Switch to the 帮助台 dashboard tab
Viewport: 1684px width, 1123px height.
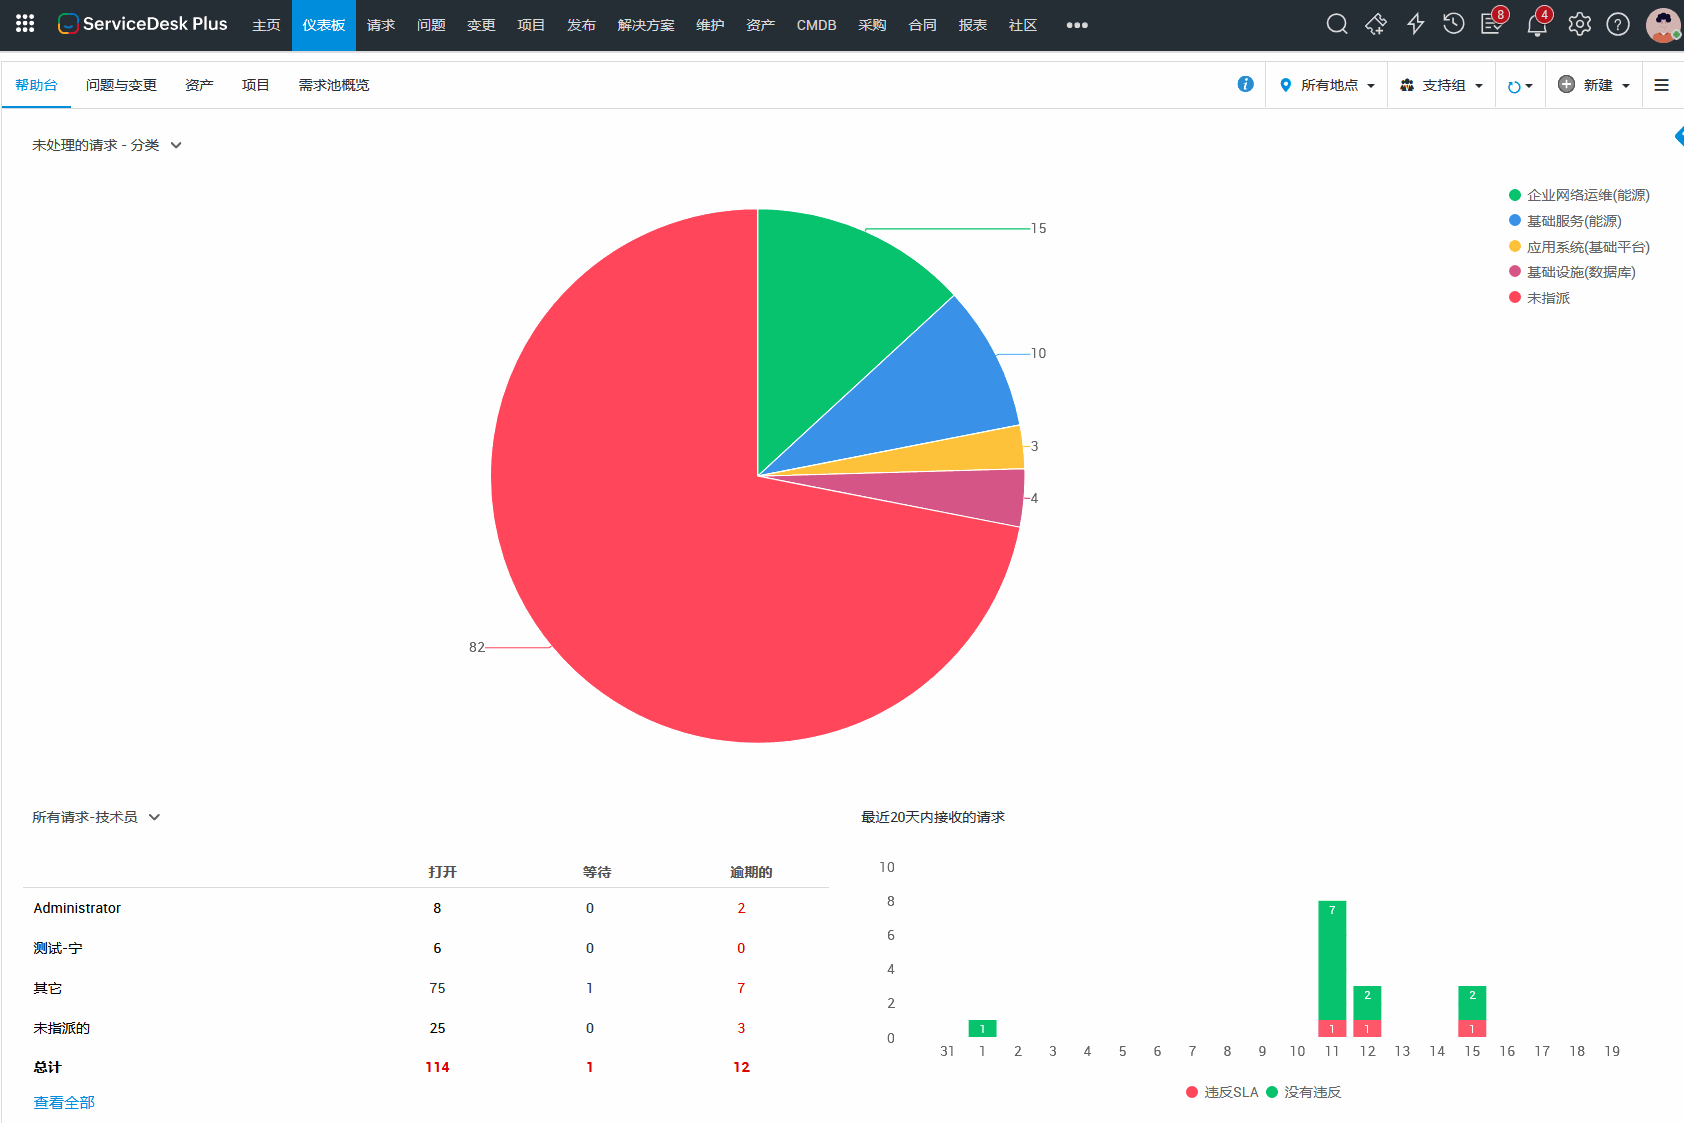coord(36,85)
